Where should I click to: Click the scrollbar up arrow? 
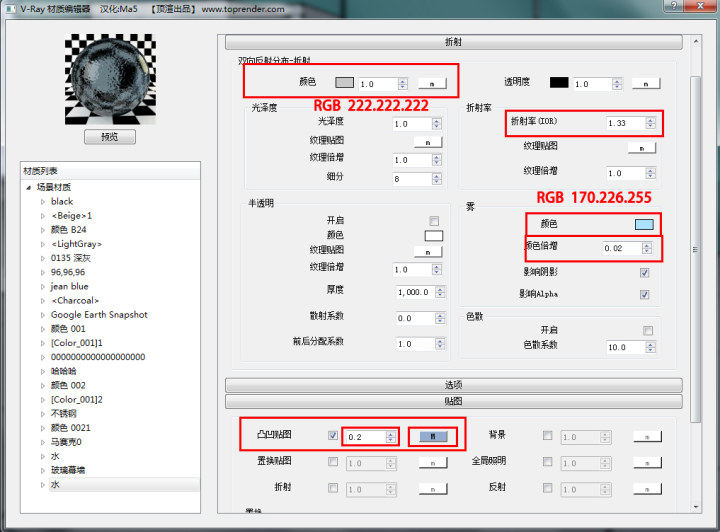tap(696, 42)
